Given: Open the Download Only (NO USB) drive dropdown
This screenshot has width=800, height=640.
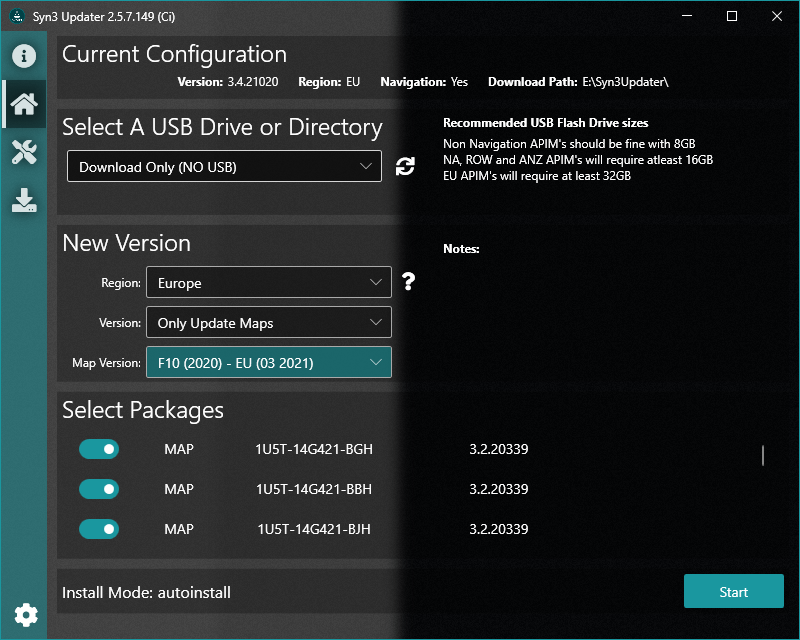Looking at the screenshot, I should click(x=224, y=167).
